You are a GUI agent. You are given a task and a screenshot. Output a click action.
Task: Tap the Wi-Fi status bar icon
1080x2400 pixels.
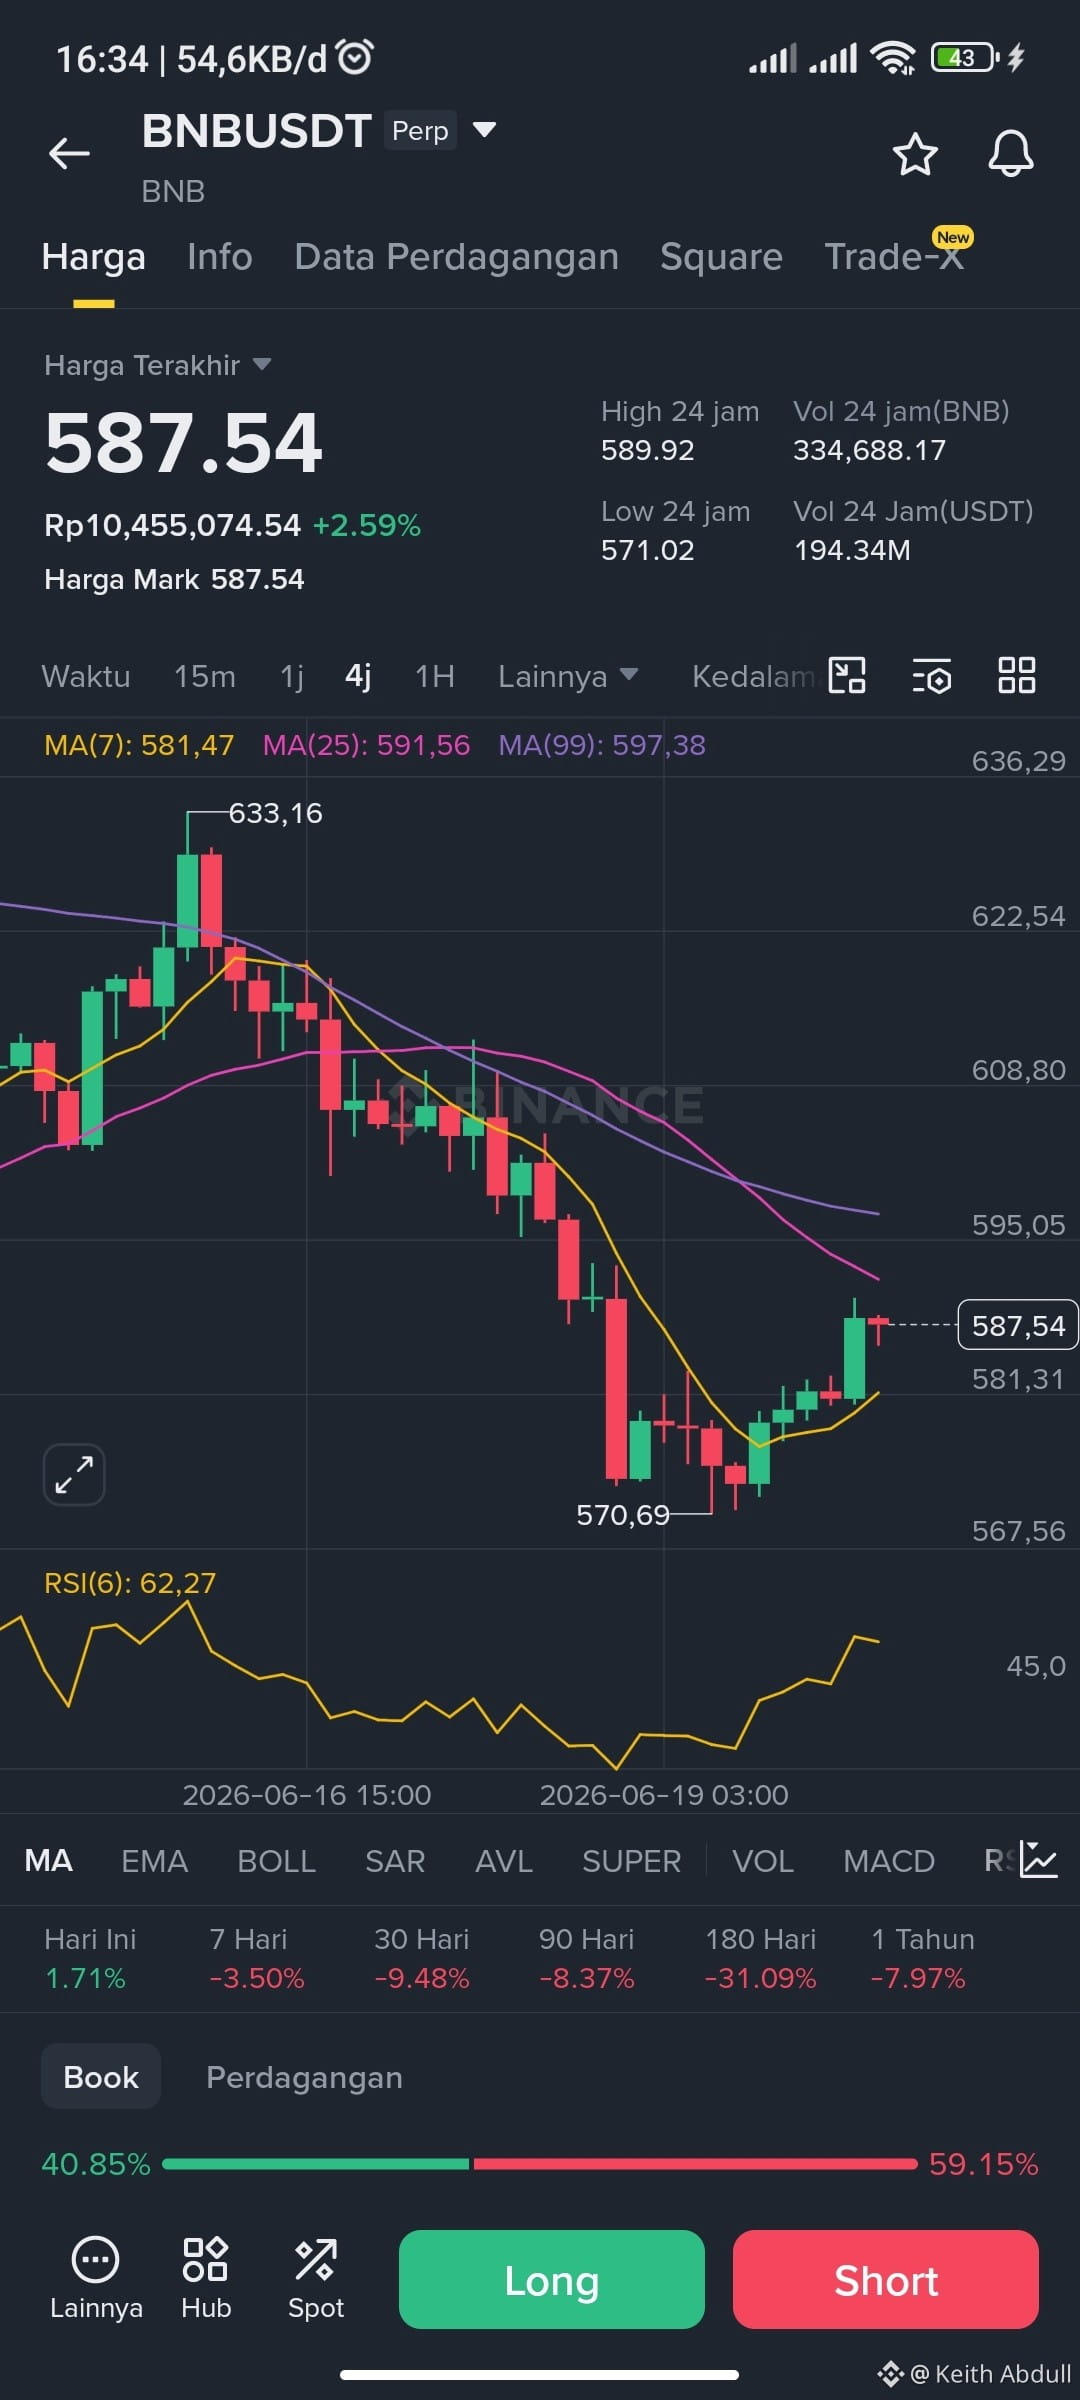[892, 58]
